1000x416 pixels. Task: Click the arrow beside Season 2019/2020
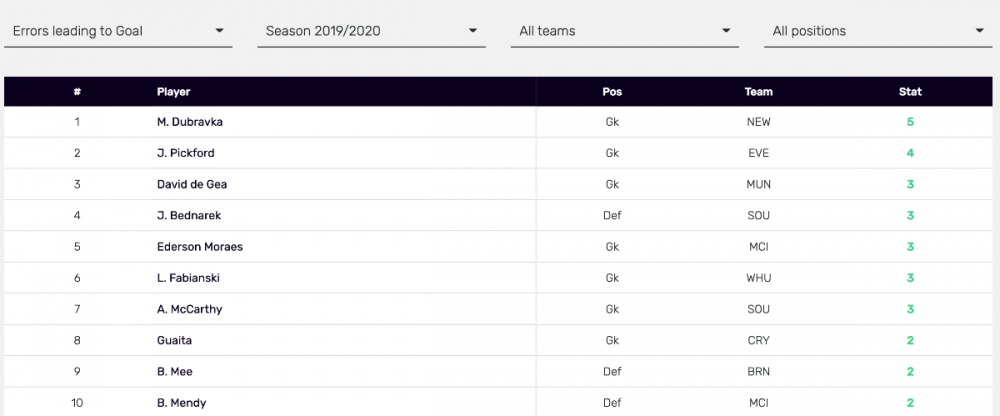point(474,31)
